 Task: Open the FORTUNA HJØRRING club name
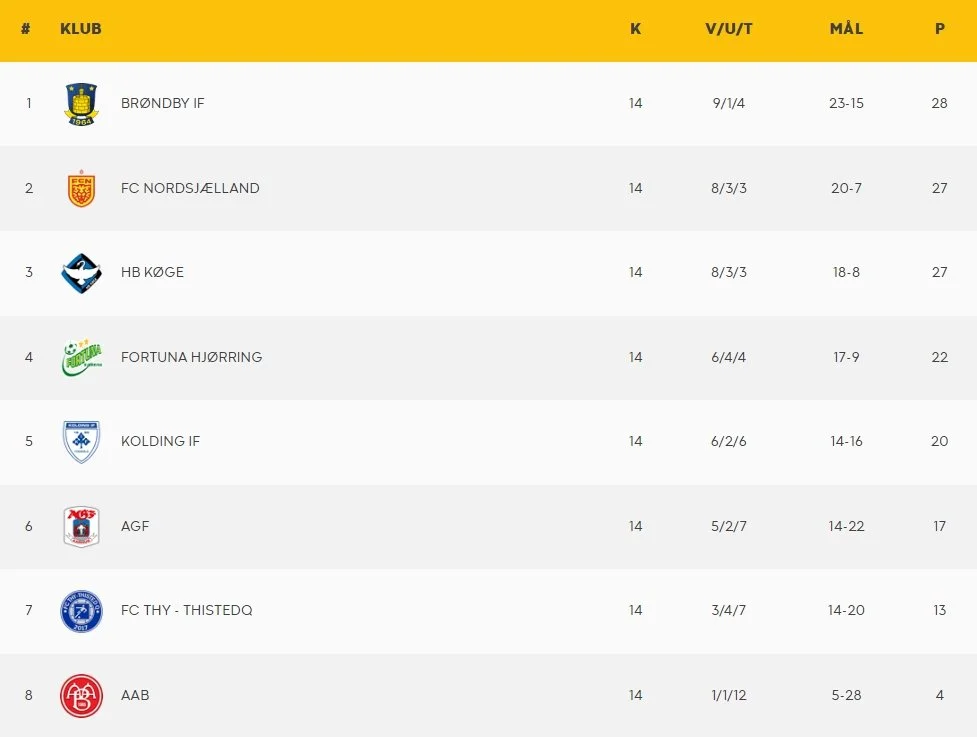pyautogui.click(x=191, y=357)
